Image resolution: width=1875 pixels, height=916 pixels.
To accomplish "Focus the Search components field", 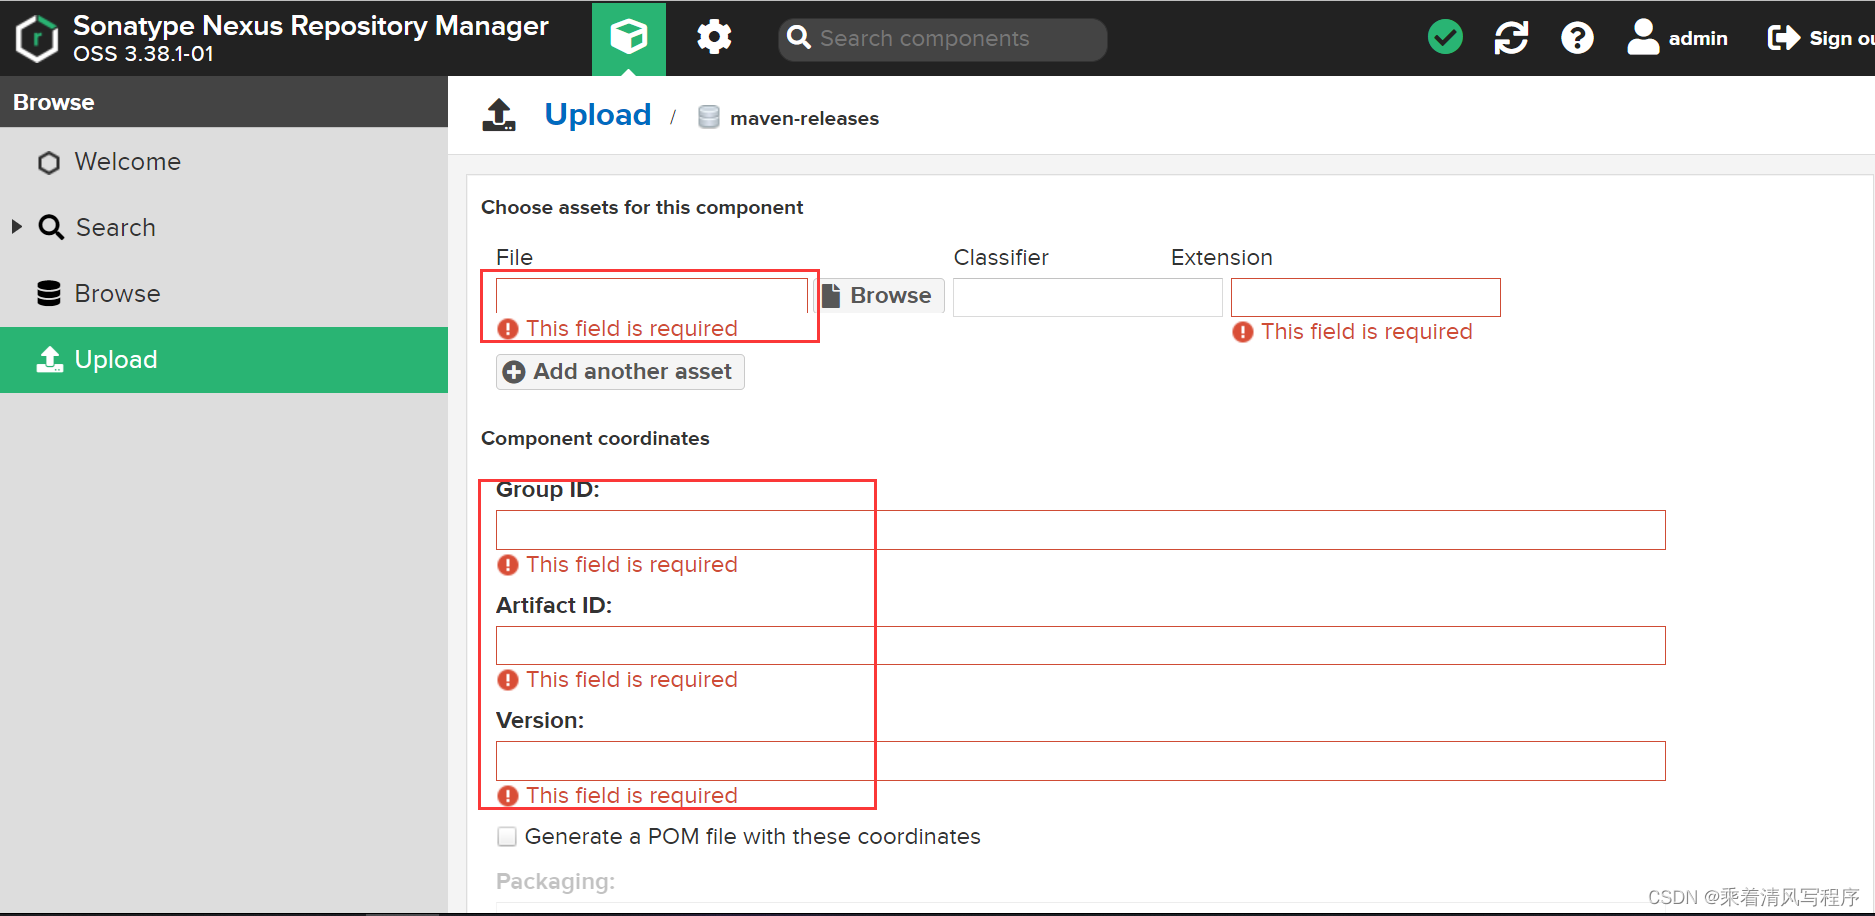I will pyautogui.click(x=942, y=39).
